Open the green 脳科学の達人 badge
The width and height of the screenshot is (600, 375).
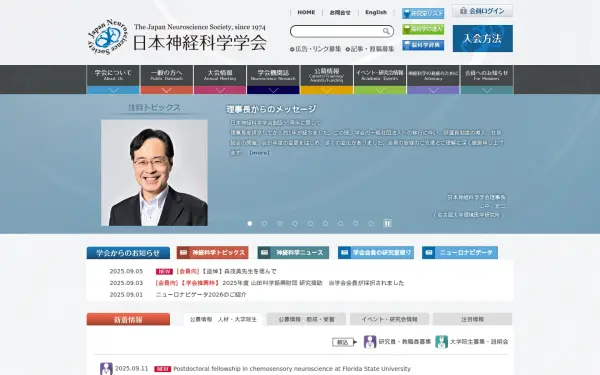423,29
